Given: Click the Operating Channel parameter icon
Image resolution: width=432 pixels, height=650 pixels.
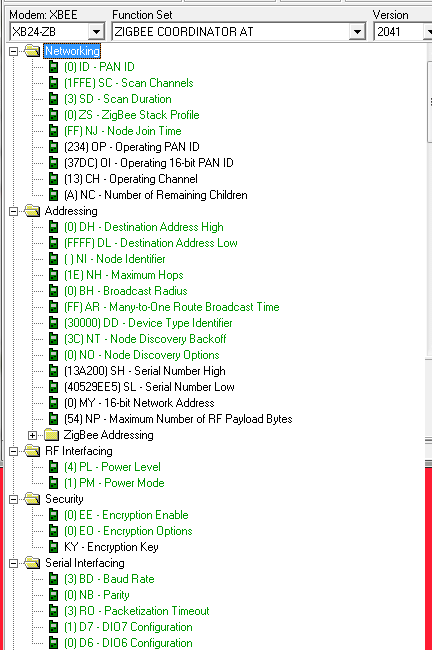Looking at the screenshot, I should (x=53, y=179).
